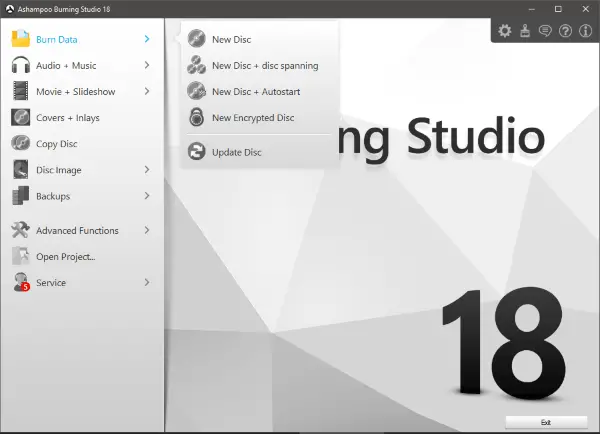Select the Open Project... menu label
The height and width of the screenshot is (434, 600).
coord(66,257)
